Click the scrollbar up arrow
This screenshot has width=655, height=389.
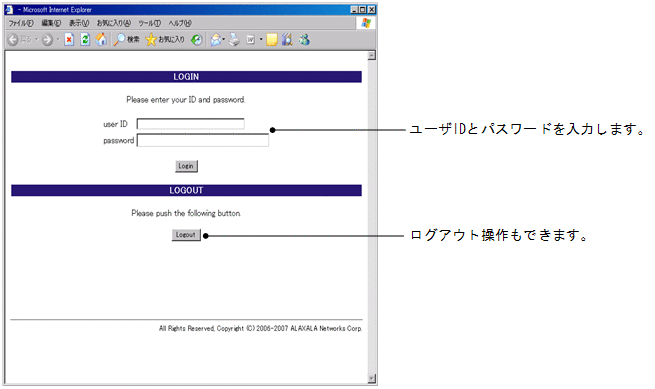coord(372,56)
